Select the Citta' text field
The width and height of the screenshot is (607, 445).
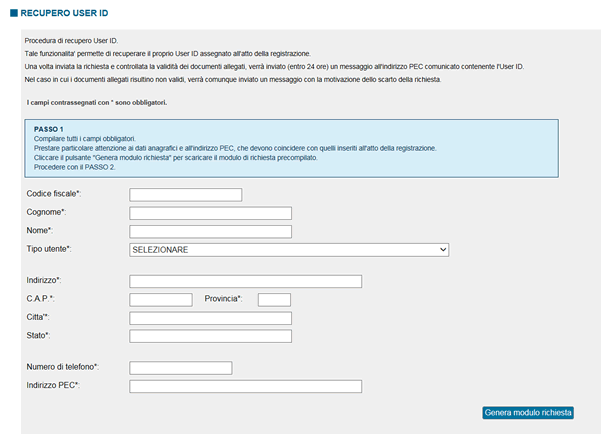(x=211, y=318)
